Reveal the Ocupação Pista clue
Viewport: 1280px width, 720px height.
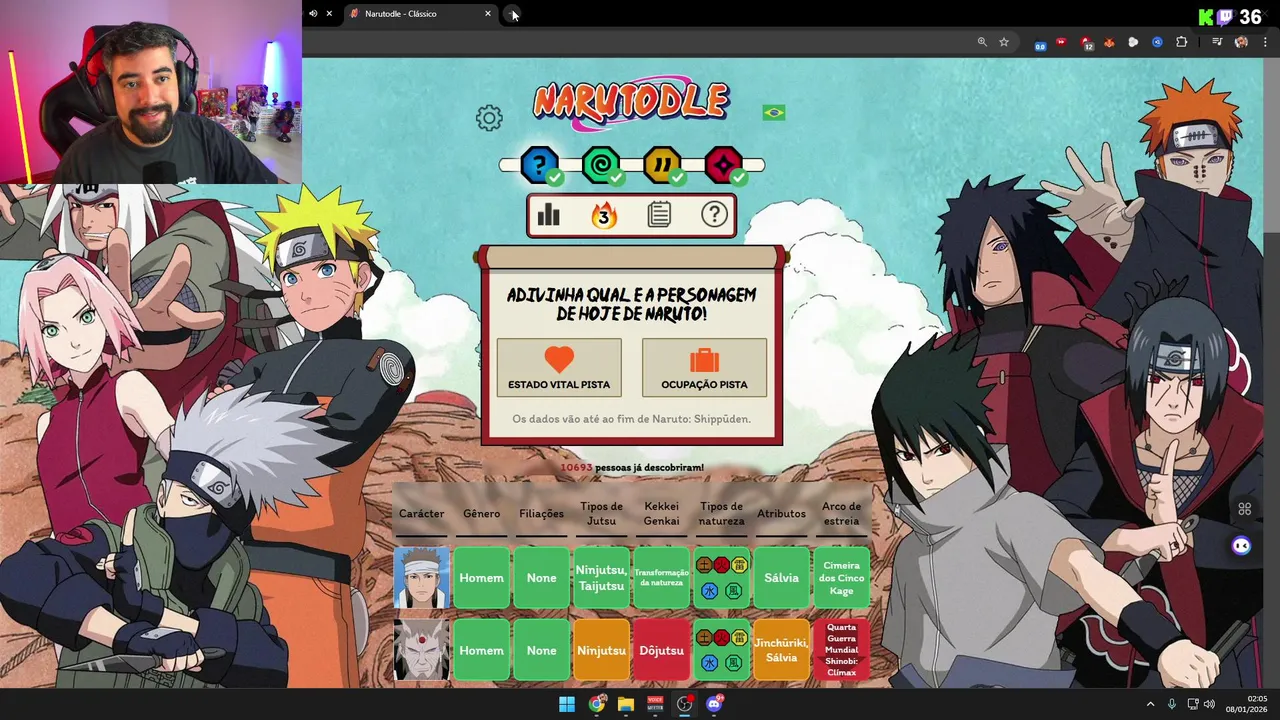704,367
